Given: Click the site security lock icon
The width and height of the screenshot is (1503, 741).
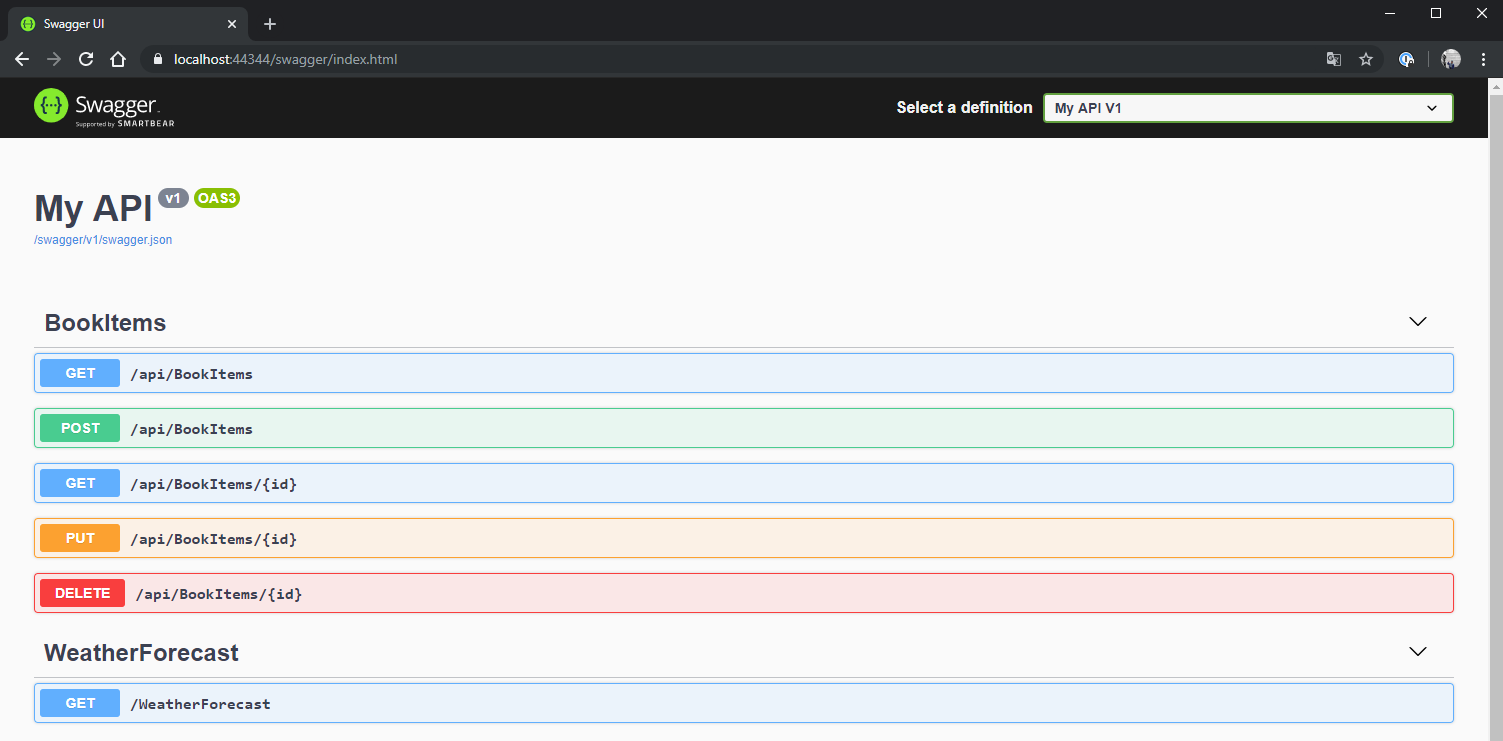Looking at the screenshot, I should tap(157, 59).
